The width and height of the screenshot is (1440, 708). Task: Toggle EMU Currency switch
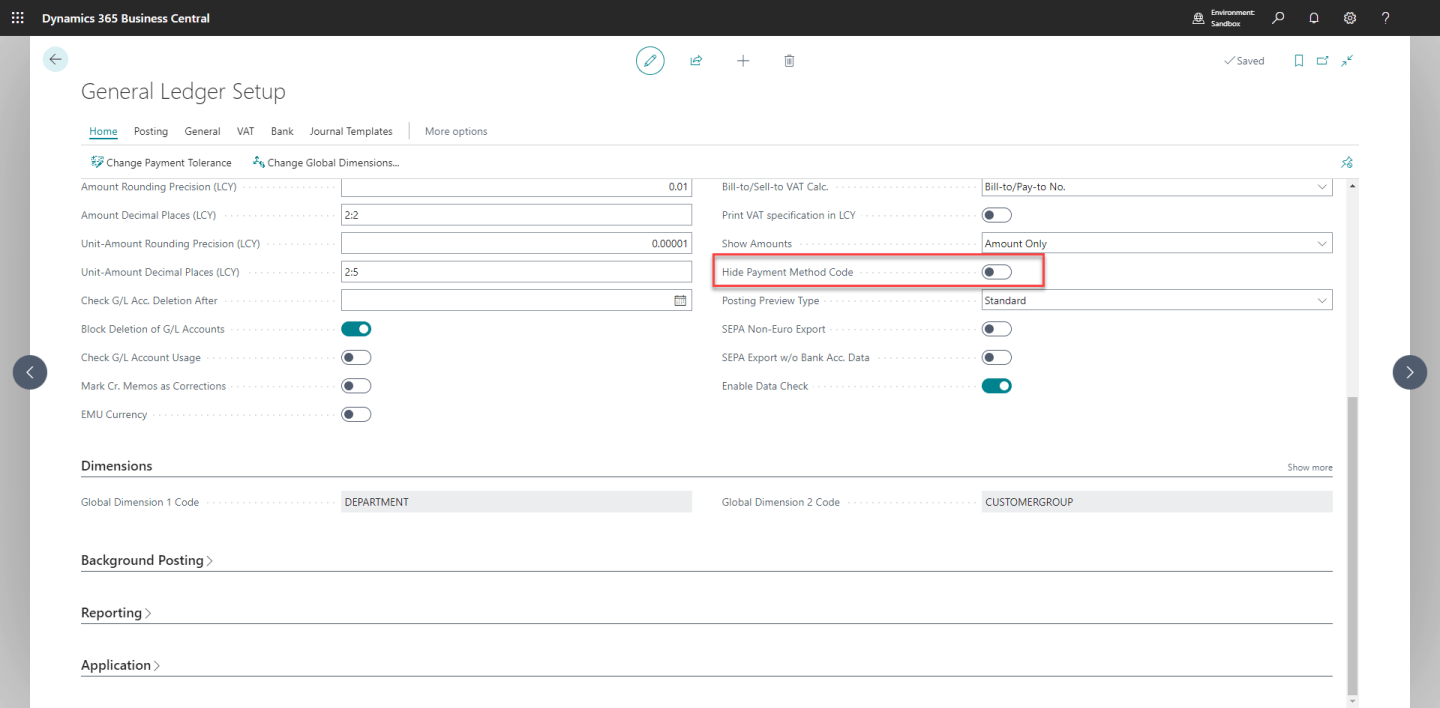(356, 414)
